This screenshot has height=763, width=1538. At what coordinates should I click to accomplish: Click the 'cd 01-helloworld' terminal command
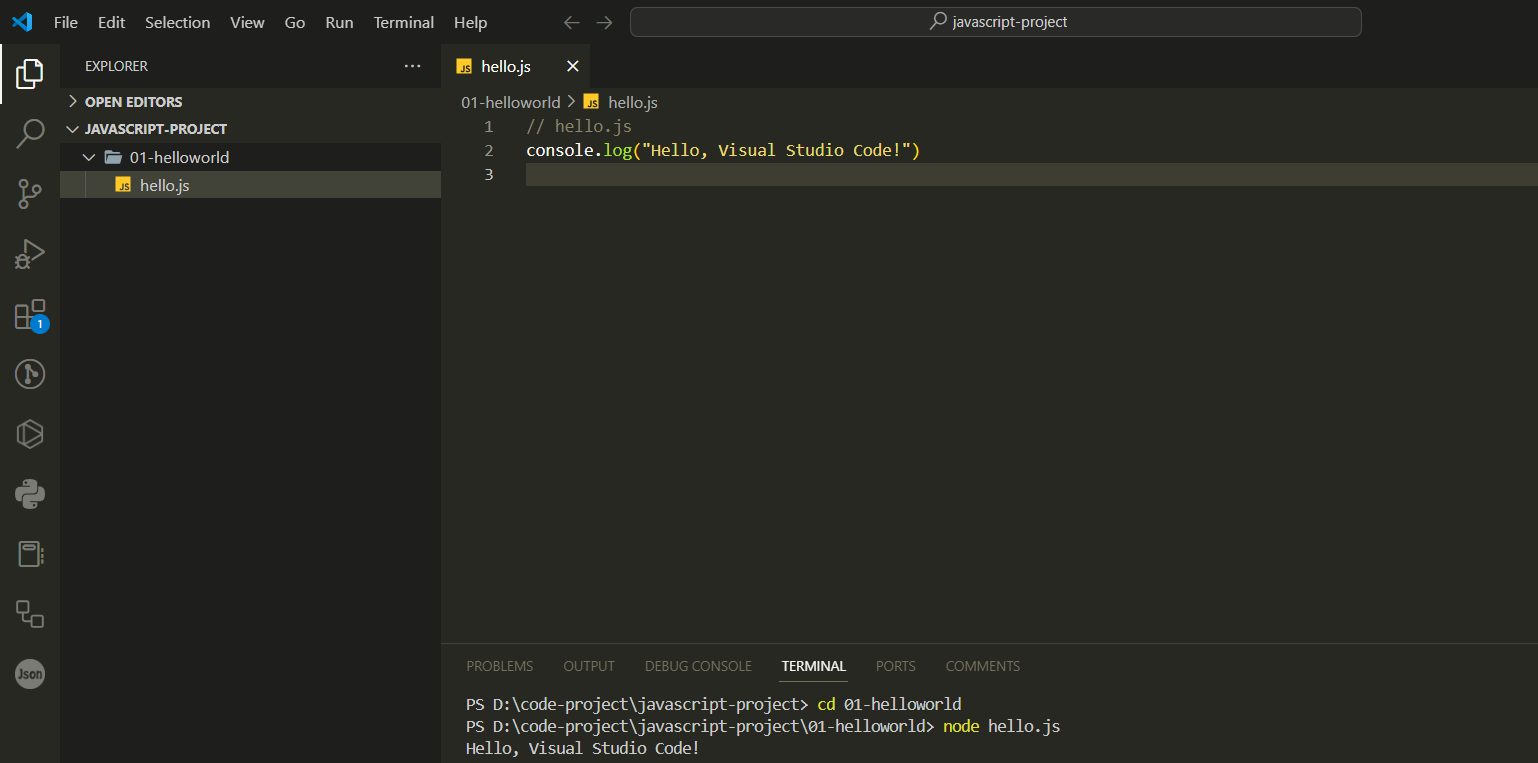889,704
